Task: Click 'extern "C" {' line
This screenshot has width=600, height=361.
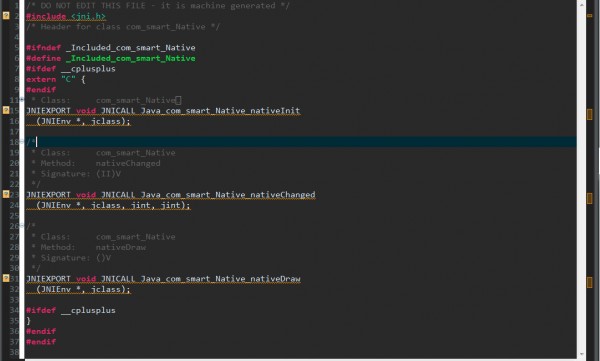Action: pos(56,79)
